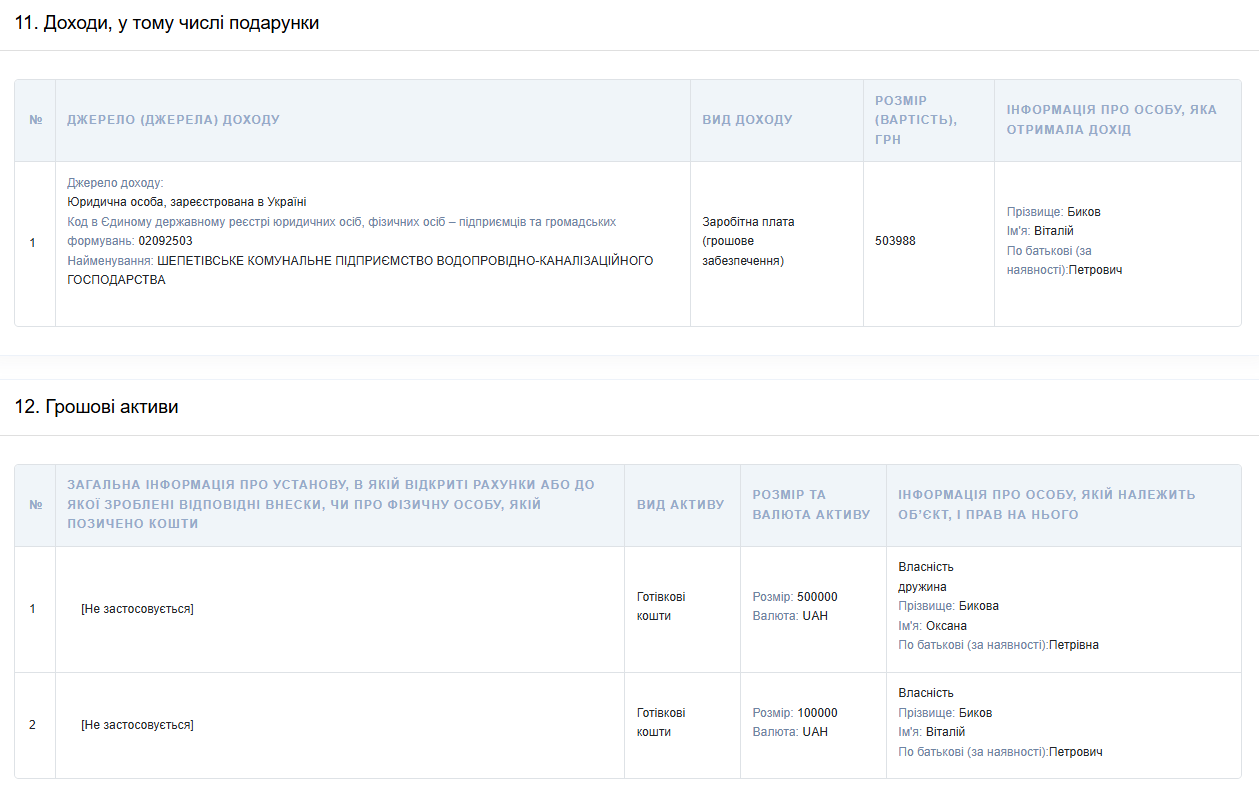Click the "Розмір та валюта активу" column header
This screenshot has width=1259, height=796.
tap(811, 505)
